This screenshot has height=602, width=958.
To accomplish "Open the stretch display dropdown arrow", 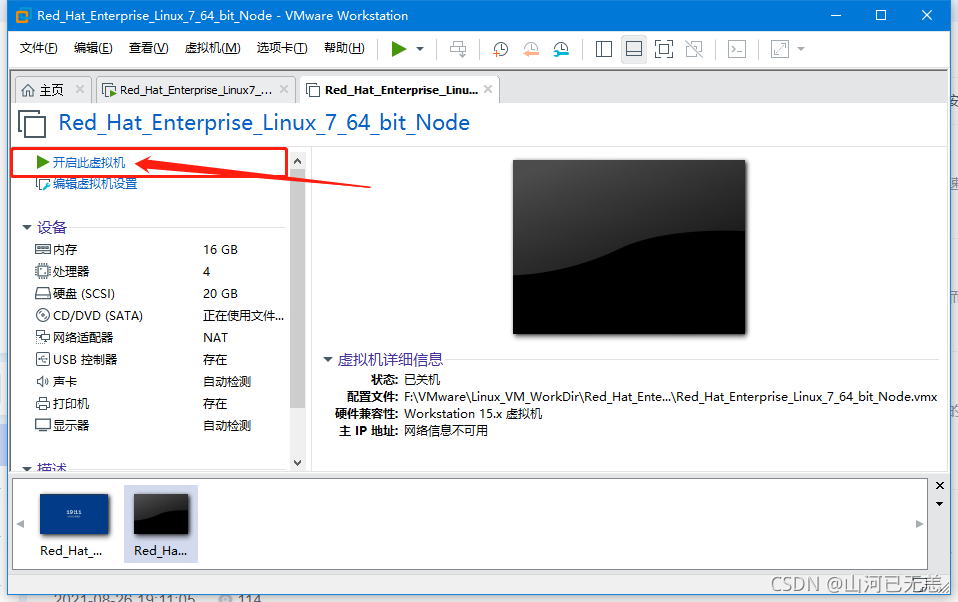I will click(801, 49).
